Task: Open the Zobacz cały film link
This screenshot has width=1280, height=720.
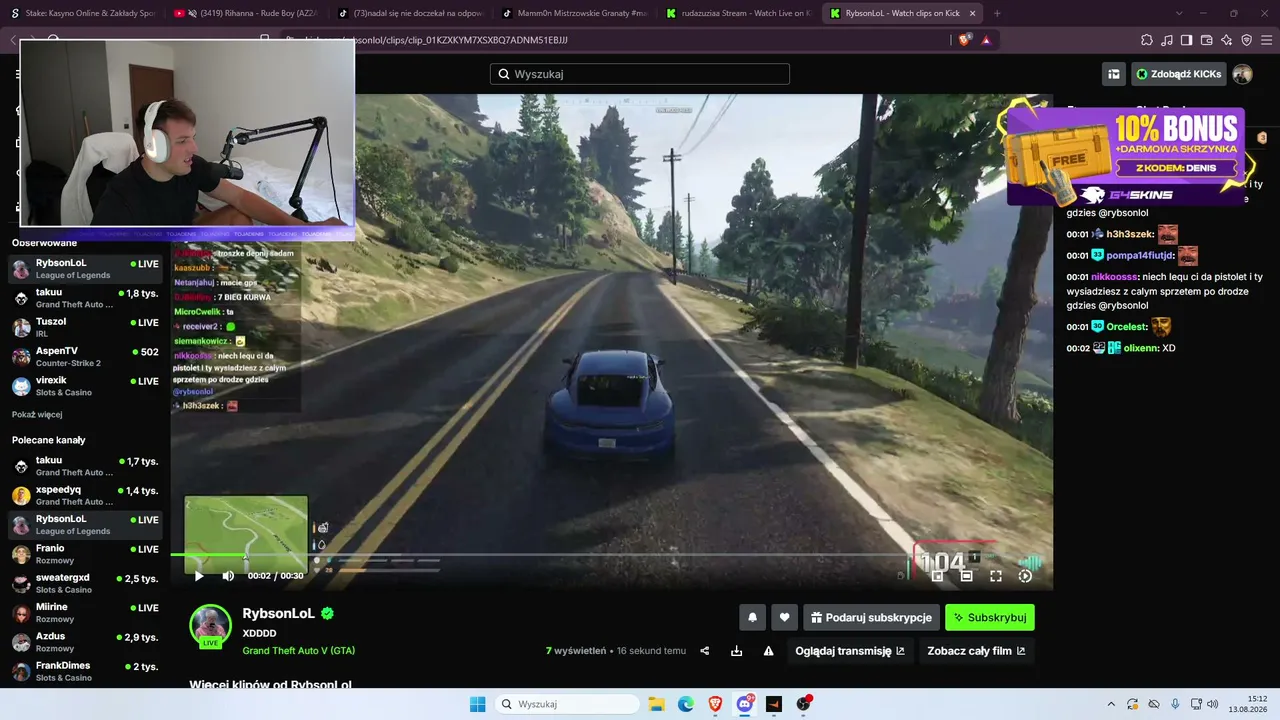Action: click(976, 651)
